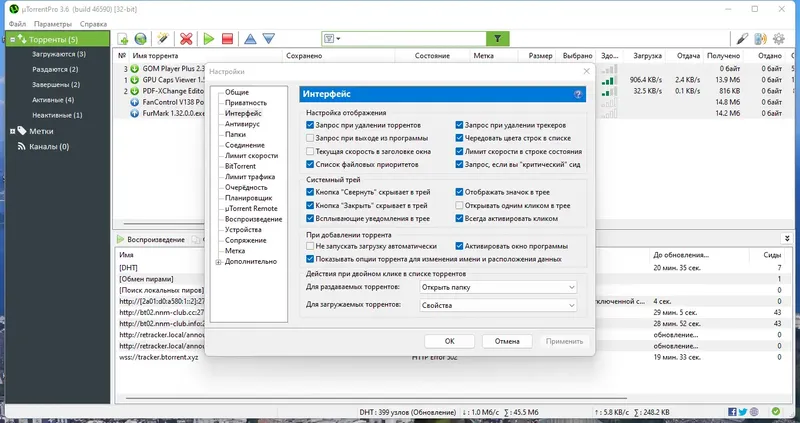
Task: Open the Файл menu
Action: click(17, 24)
